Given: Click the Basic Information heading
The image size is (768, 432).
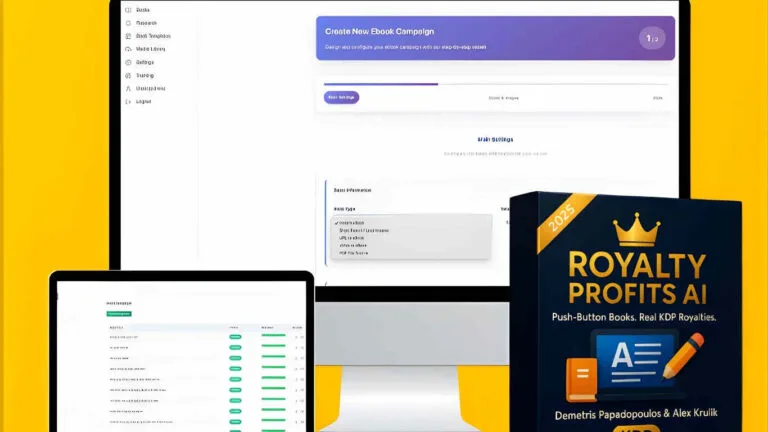Looking at the screenshot, I should [353, 190].
